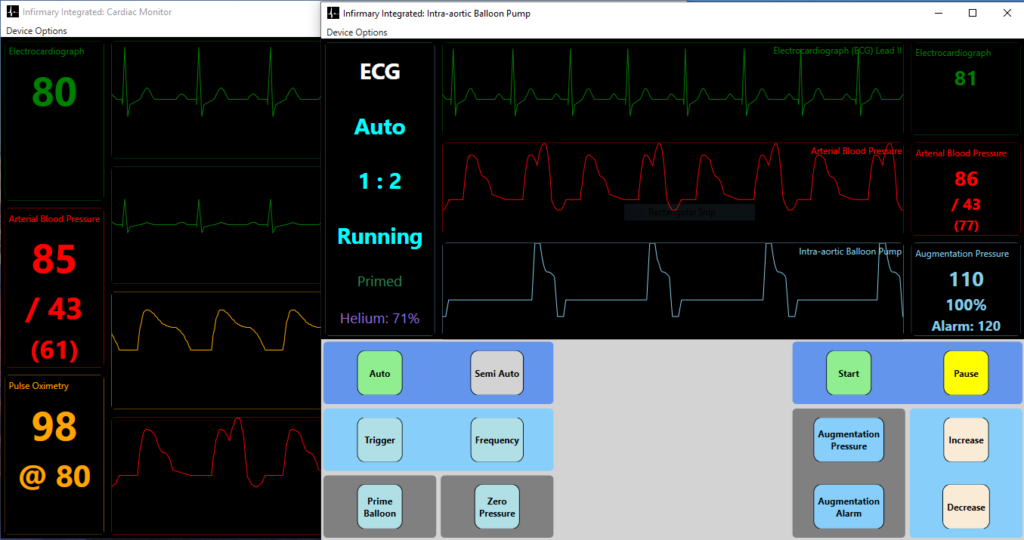Click the top ECG tracing in Cardiac Monitor
The image size is (1024, 540).
click(216, 99)
